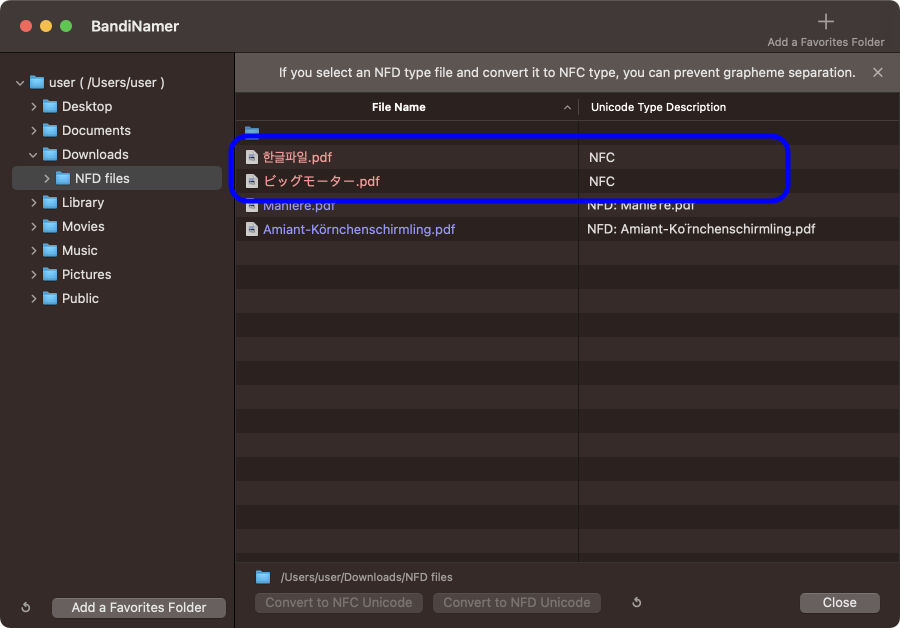Click the Amiant-Körnchenschirmling.pdf file icon
The image size is (900, 628).
(x=252, y=229)
